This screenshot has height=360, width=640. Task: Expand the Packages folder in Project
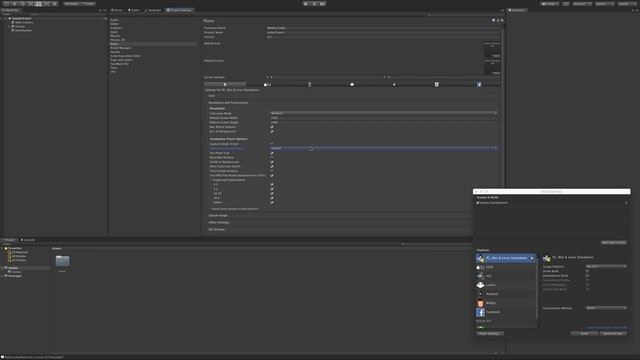tap(2, 276)
